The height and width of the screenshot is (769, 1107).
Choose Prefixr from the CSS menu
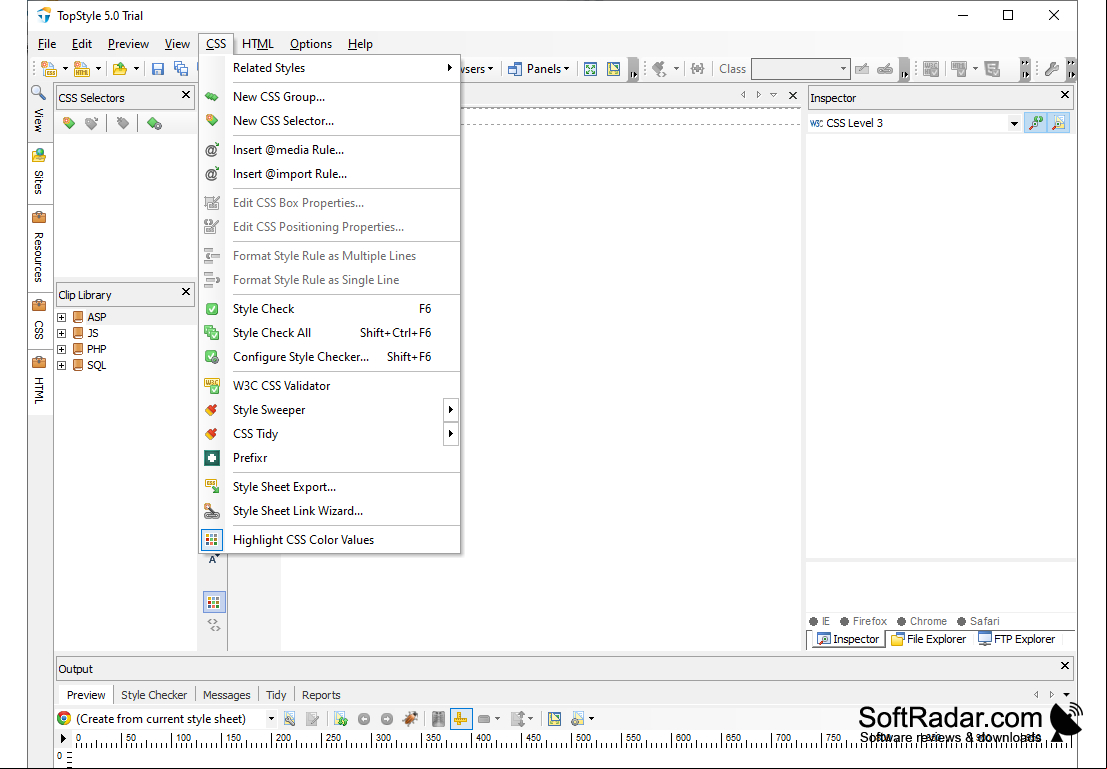[x=330, y=458]
